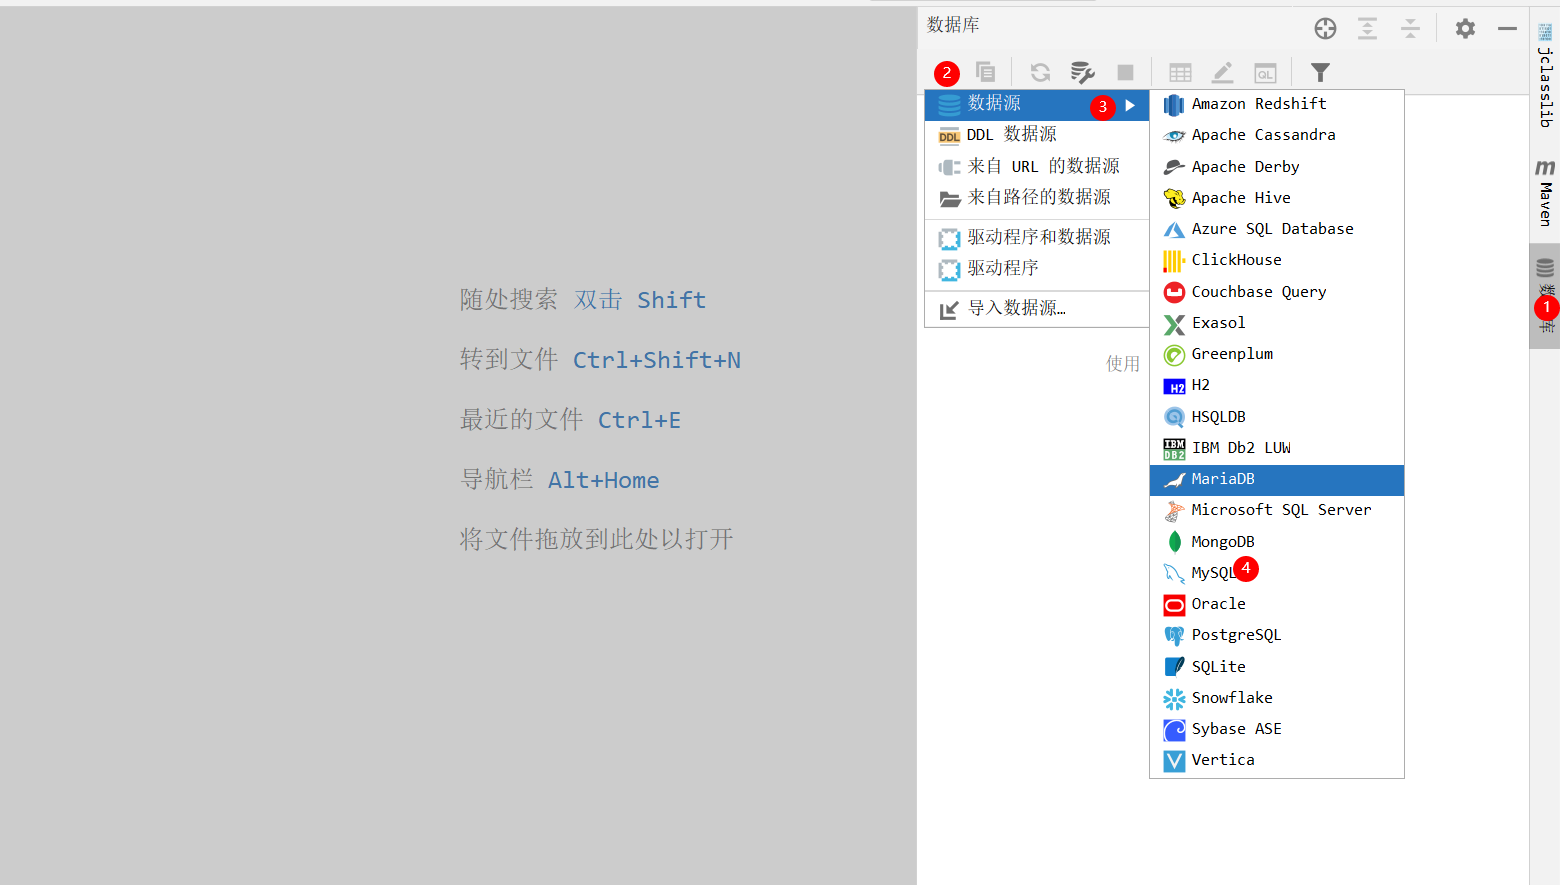Choose Apache Hive data source
This screenshot has height=885, width=1560.
(x=1277, y=198)
